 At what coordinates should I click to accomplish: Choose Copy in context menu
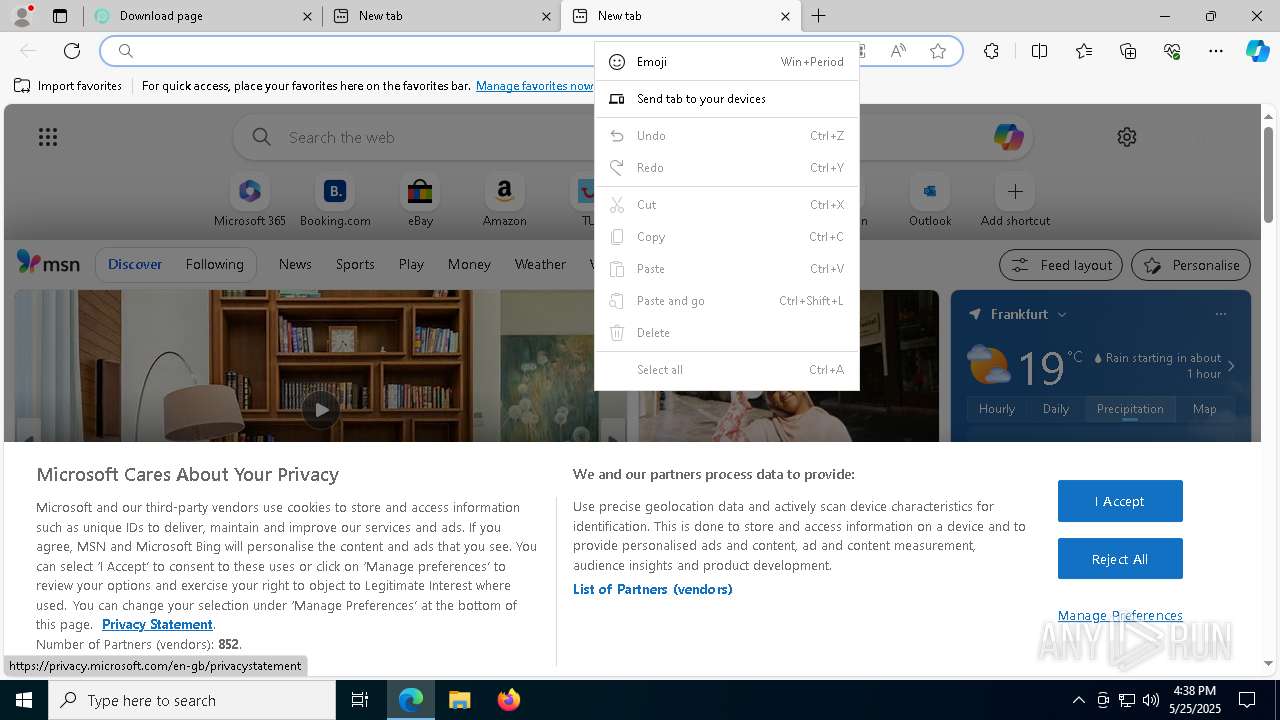point(727,237)
